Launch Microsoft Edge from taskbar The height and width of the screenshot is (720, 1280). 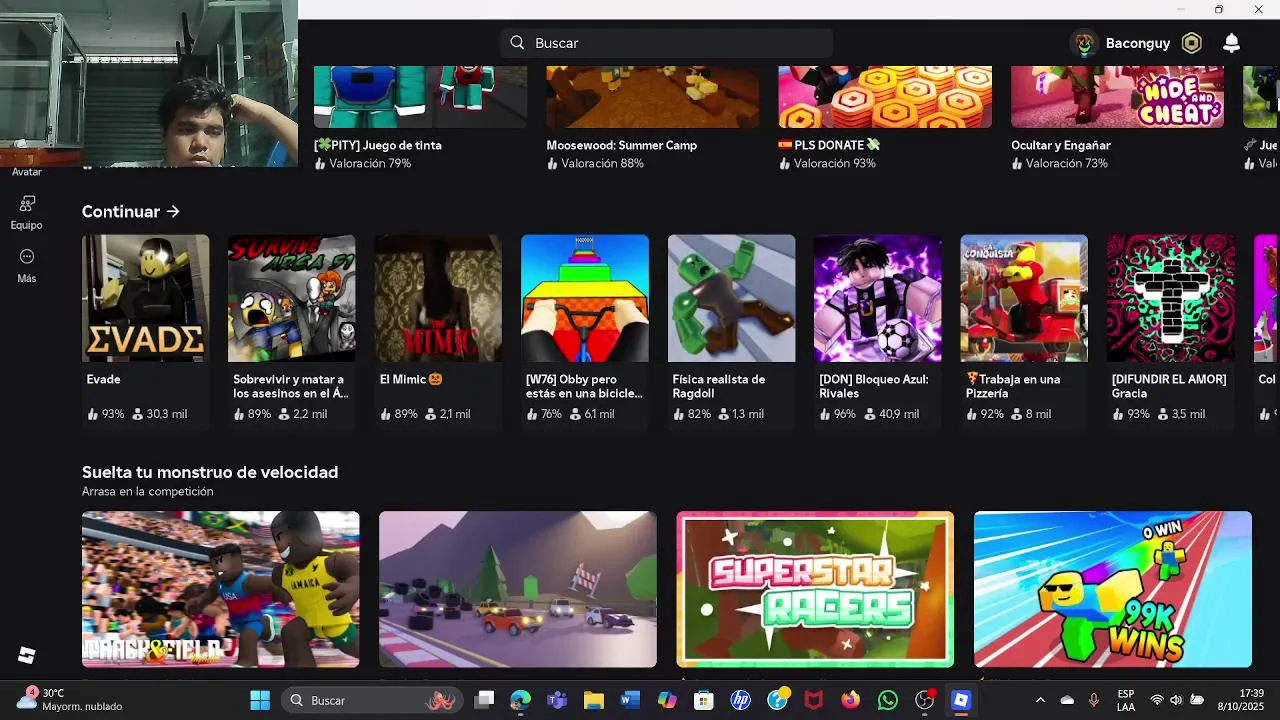click(x=520, y=700)
